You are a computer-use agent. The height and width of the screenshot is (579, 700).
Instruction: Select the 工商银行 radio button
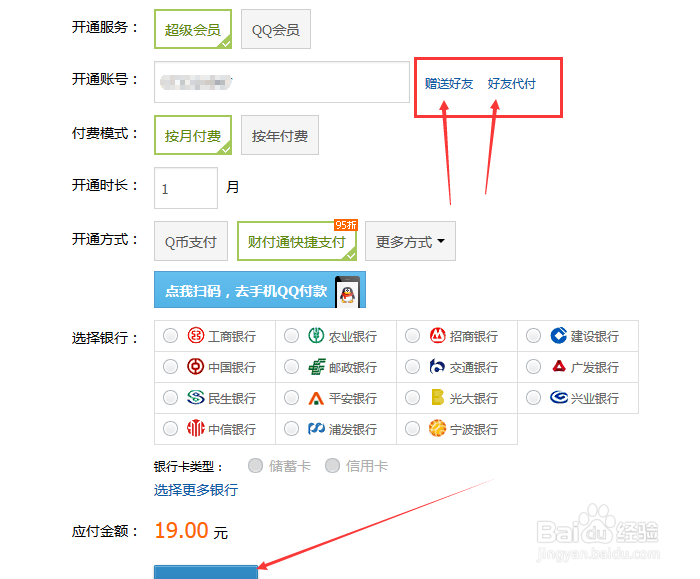click(x=171, y=336)
